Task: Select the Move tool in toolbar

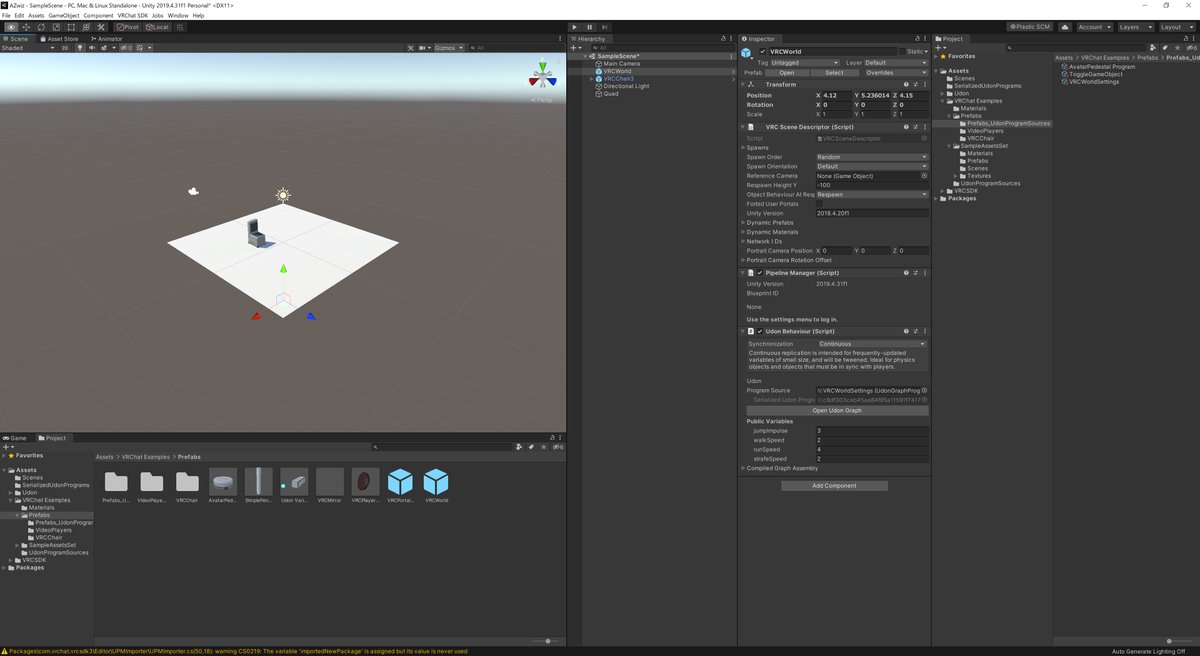Action: (26, 27)
